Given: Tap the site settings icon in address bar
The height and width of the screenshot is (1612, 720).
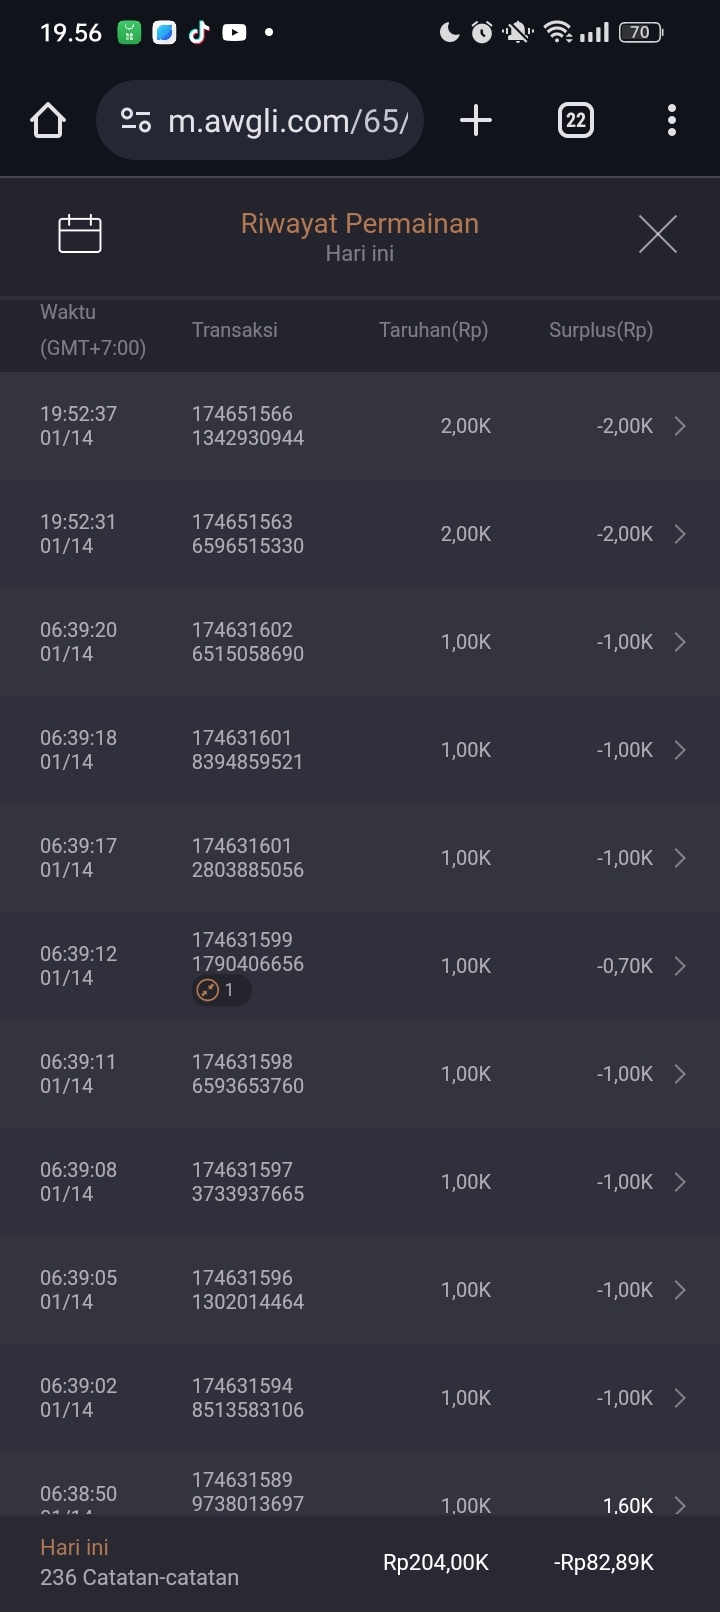Looking at the screenshot, I should click(x=136, y=121).
